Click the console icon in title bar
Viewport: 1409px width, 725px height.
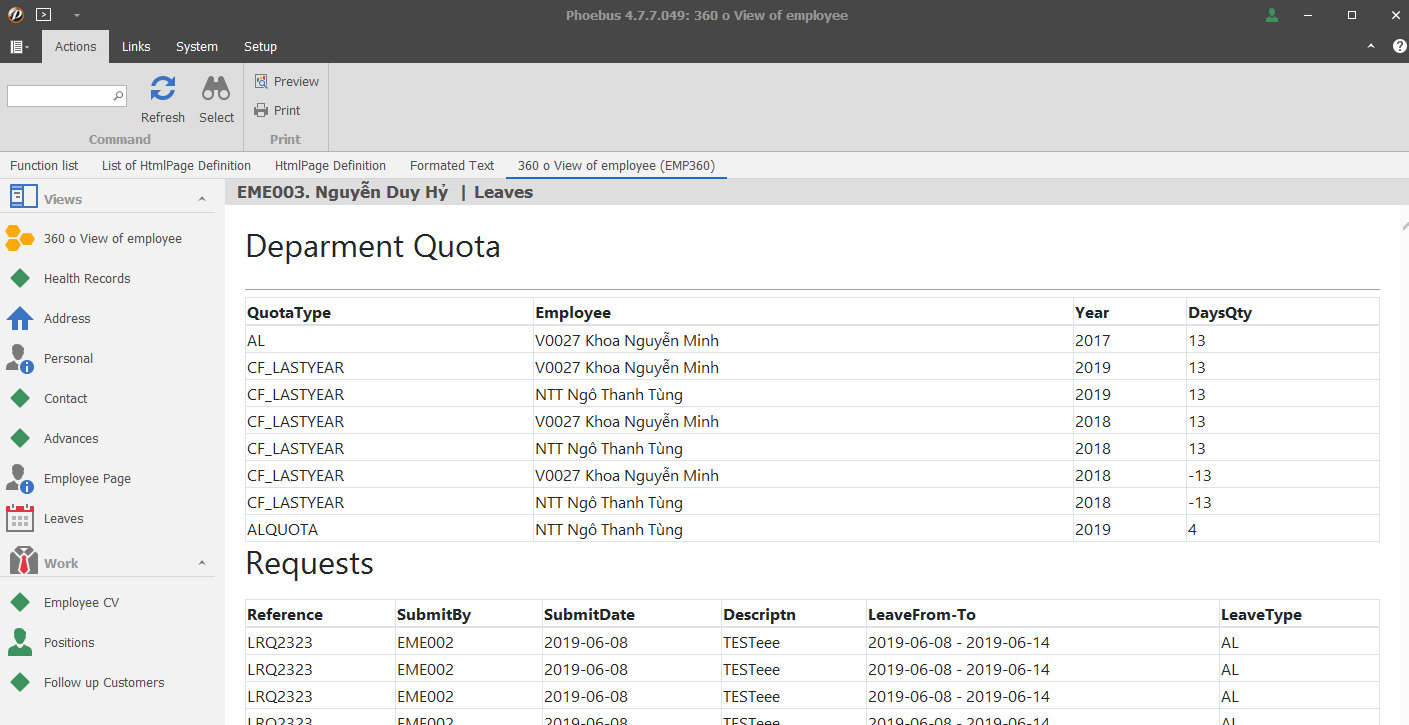[x=43, y=15]
